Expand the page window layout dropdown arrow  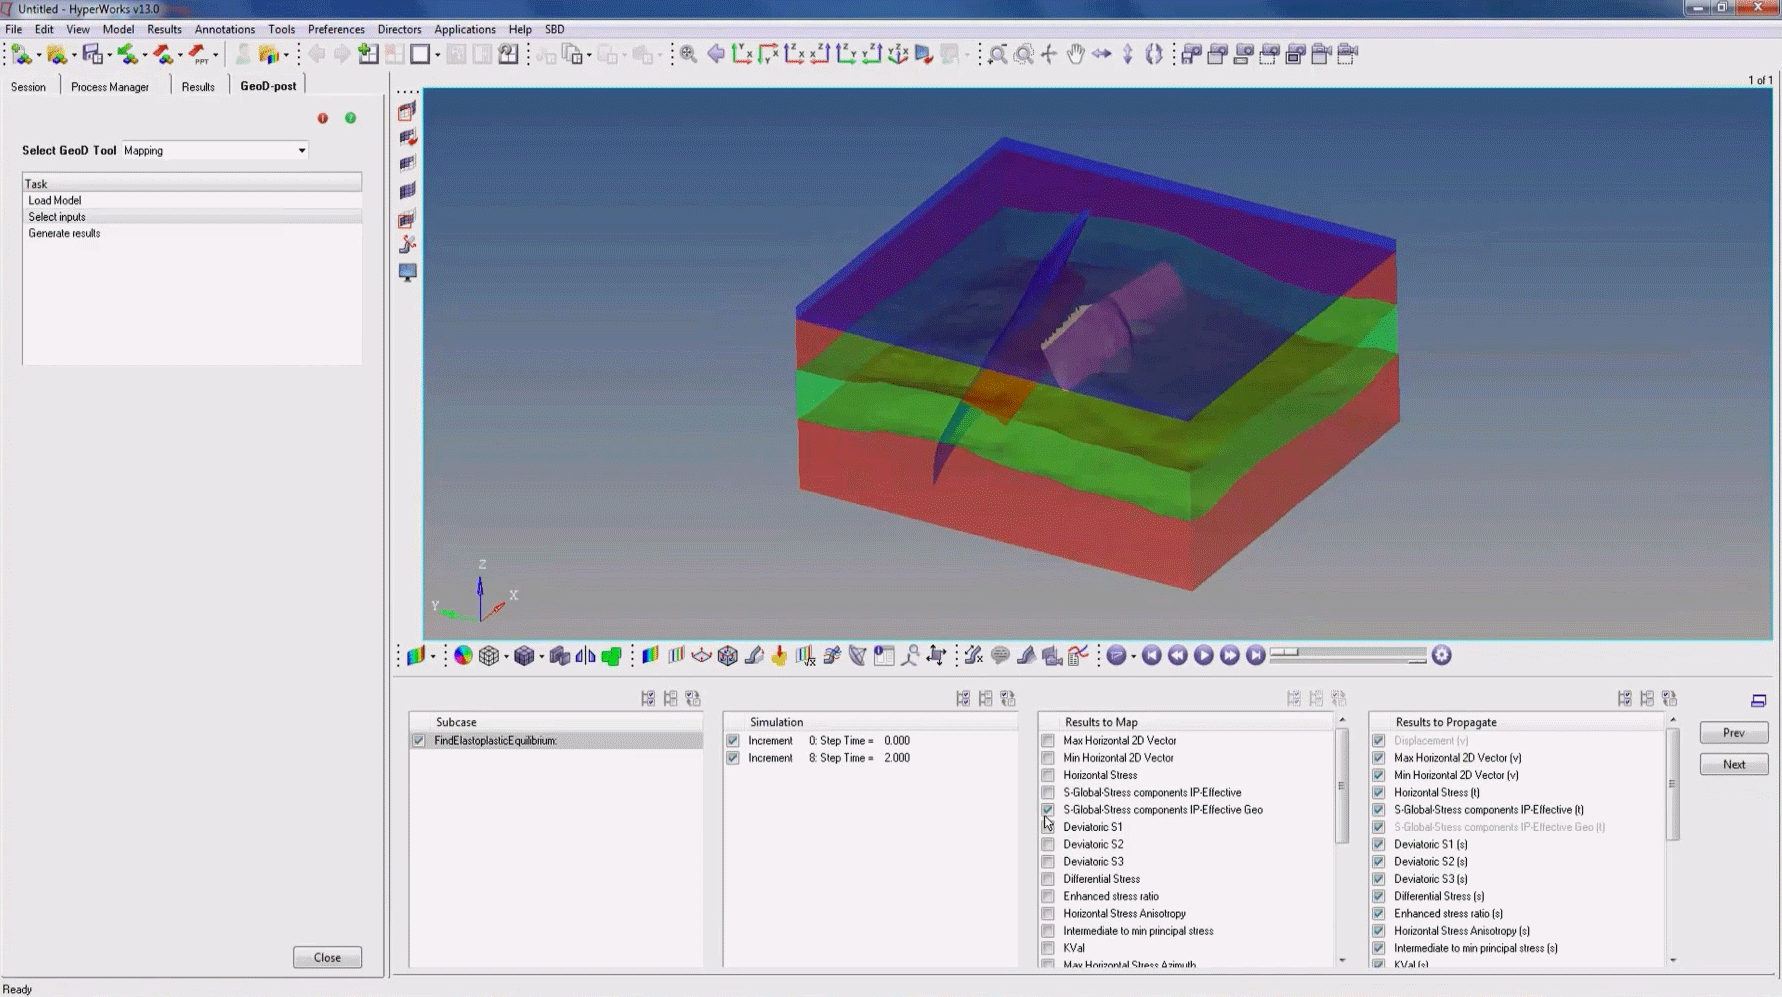[x=437, y=55]
